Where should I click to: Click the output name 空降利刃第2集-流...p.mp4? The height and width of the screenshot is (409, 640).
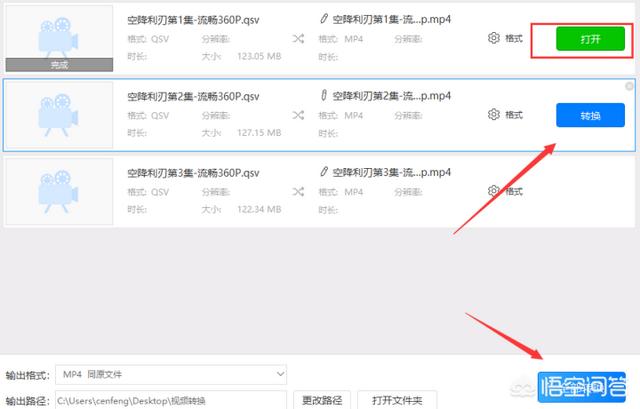point(391,96)
